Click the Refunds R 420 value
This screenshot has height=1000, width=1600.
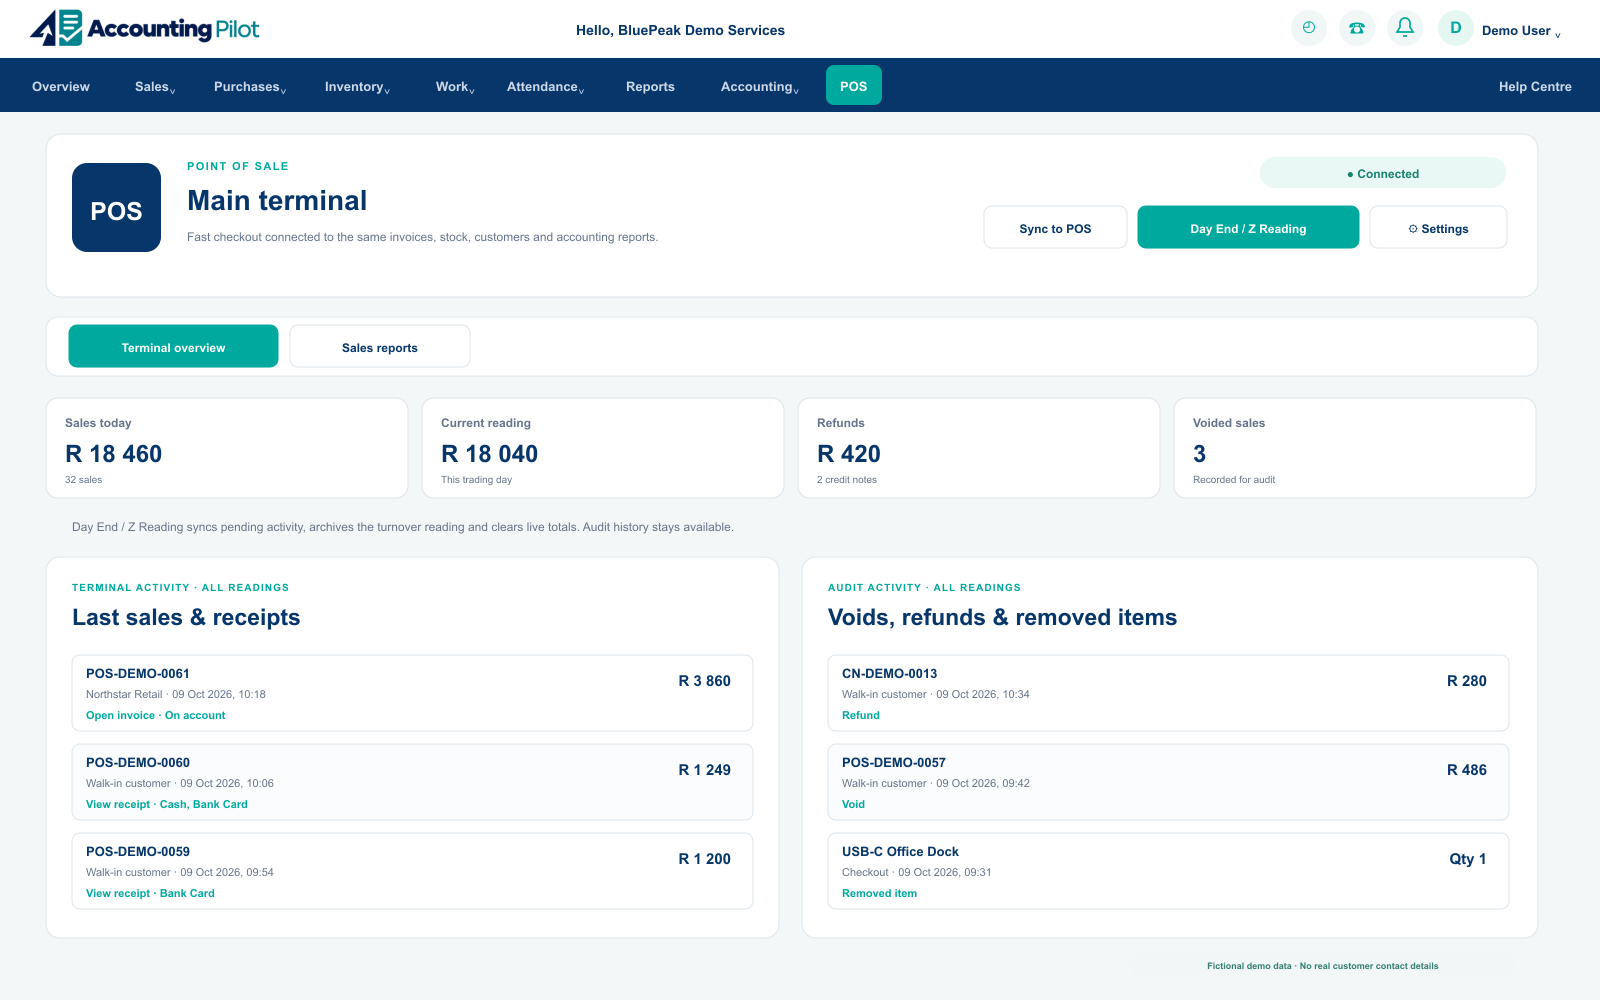tap(848, 454)
